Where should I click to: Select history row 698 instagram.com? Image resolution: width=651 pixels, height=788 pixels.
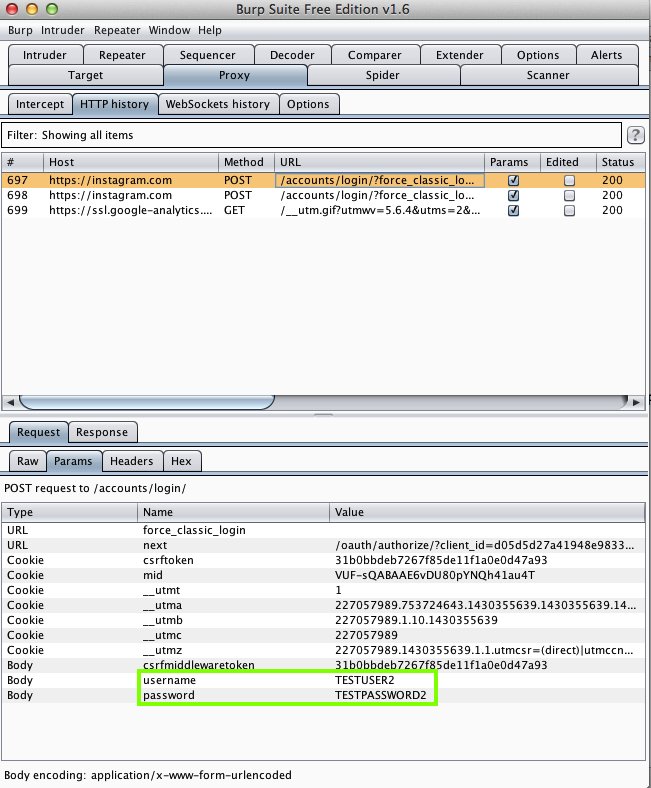pos(323,195)
